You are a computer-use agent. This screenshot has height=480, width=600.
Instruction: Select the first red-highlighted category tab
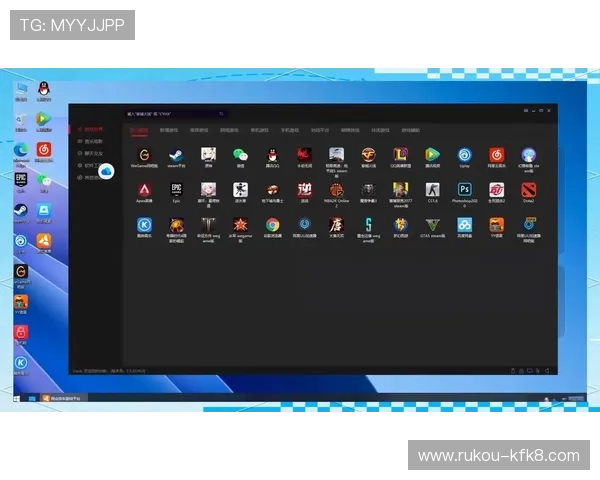click(x=140, y=130)
